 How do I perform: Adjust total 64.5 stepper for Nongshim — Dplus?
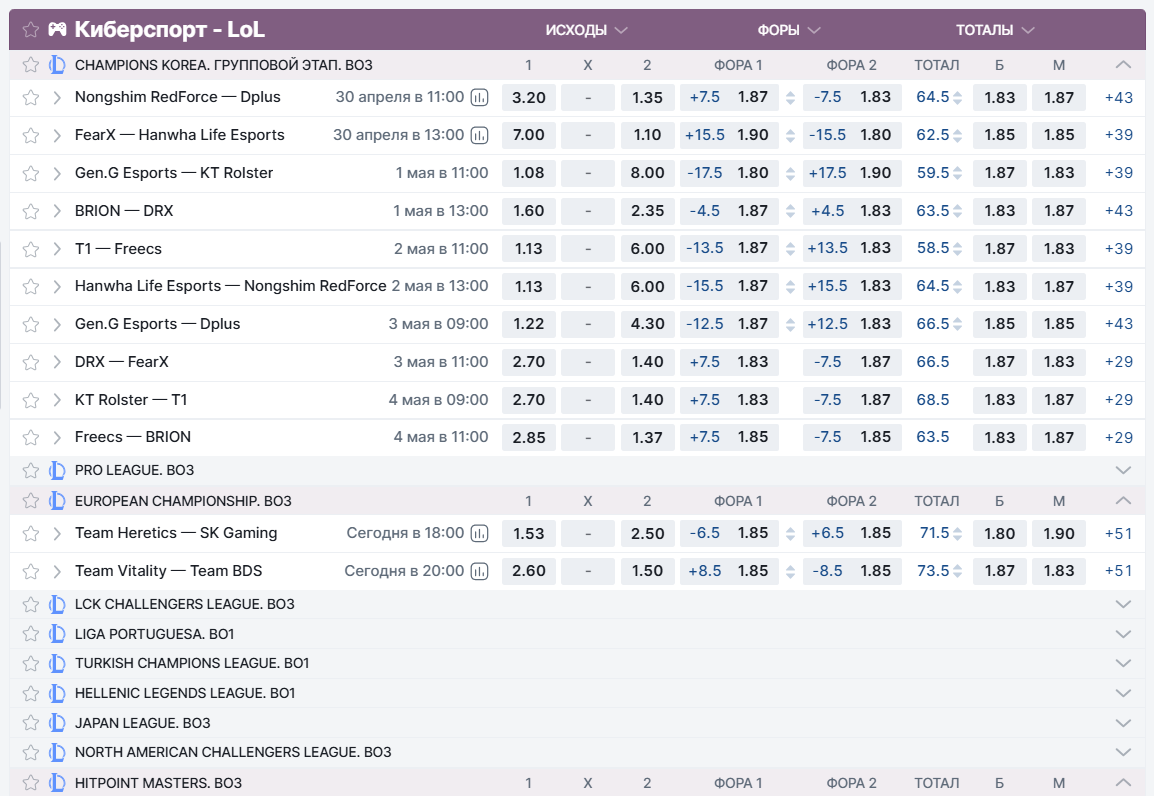point(957,98)
